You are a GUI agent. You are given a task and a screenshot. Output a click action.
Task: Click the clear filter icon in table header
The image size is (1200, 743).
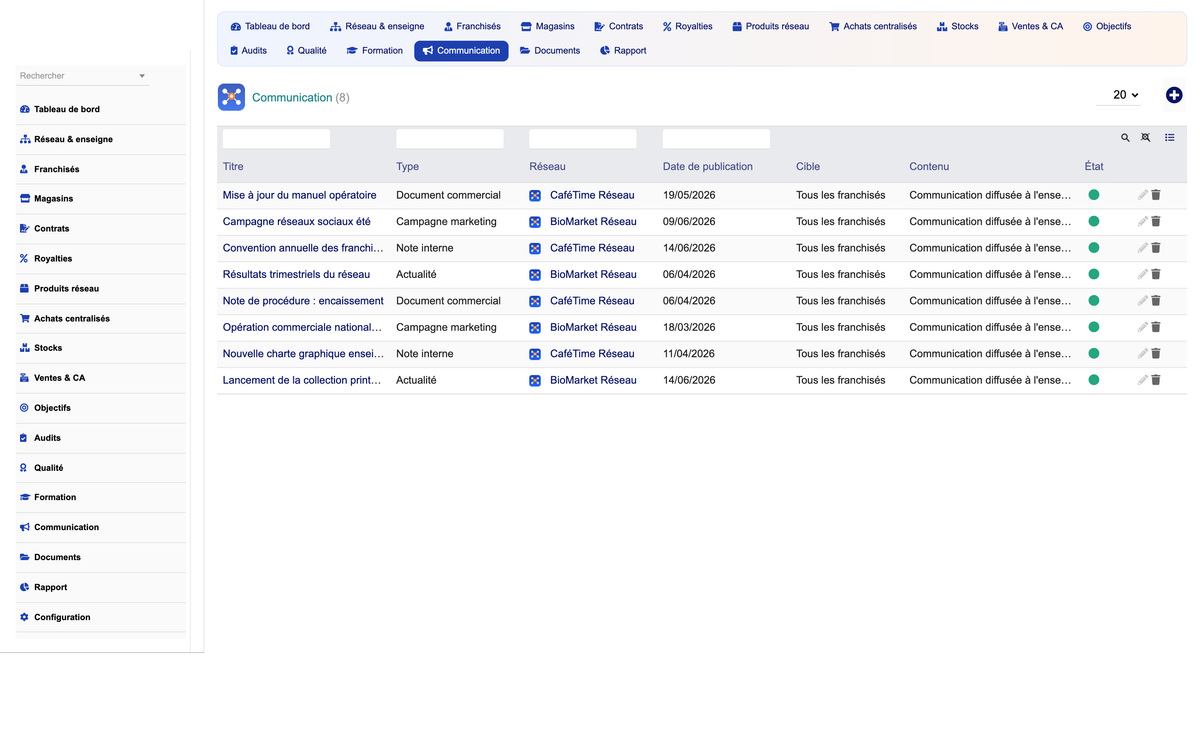[x=1146, y=138]
